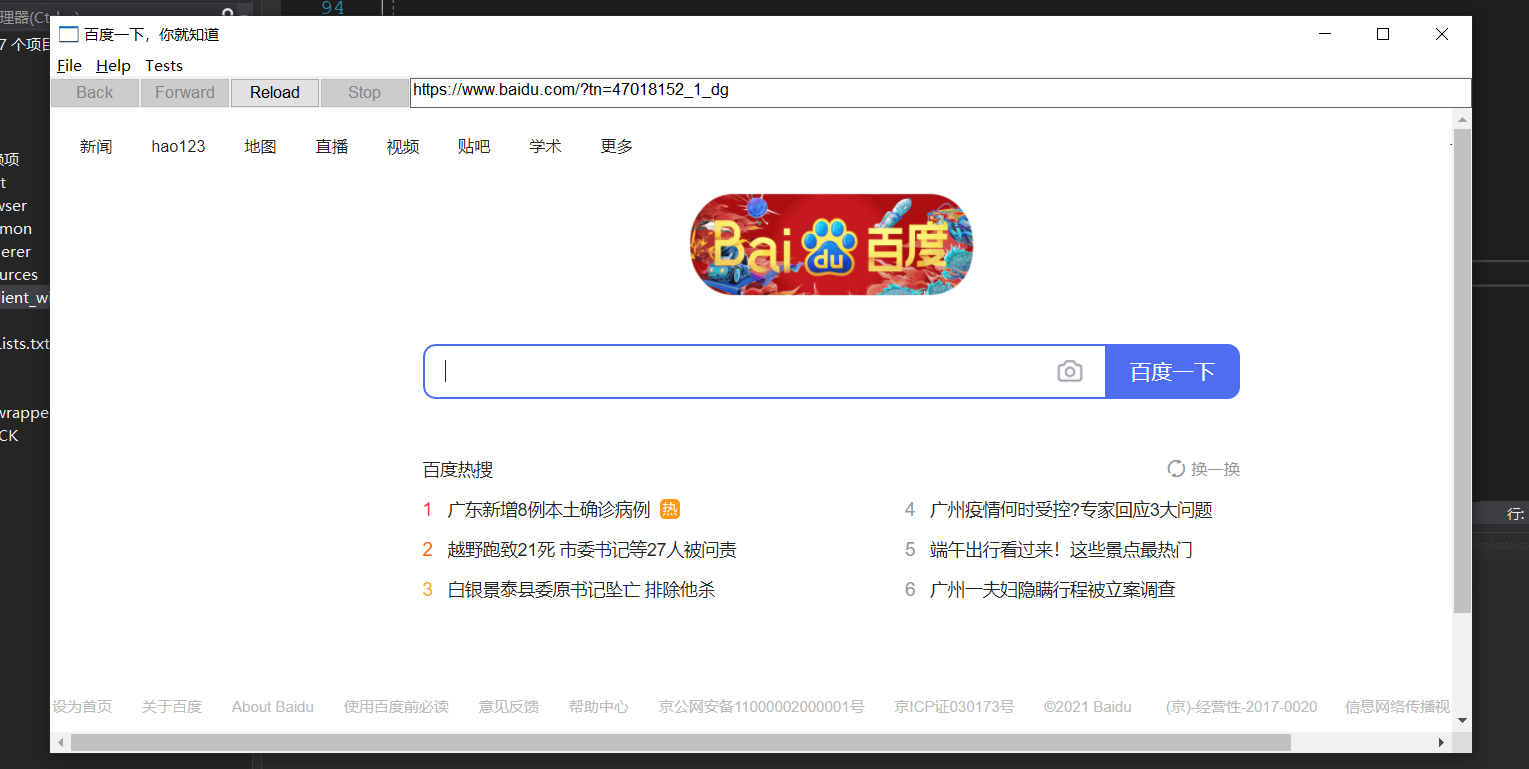Click the vertical scrollbar down arrow
Screen dimensions: 1529x769
(1462, 721)
